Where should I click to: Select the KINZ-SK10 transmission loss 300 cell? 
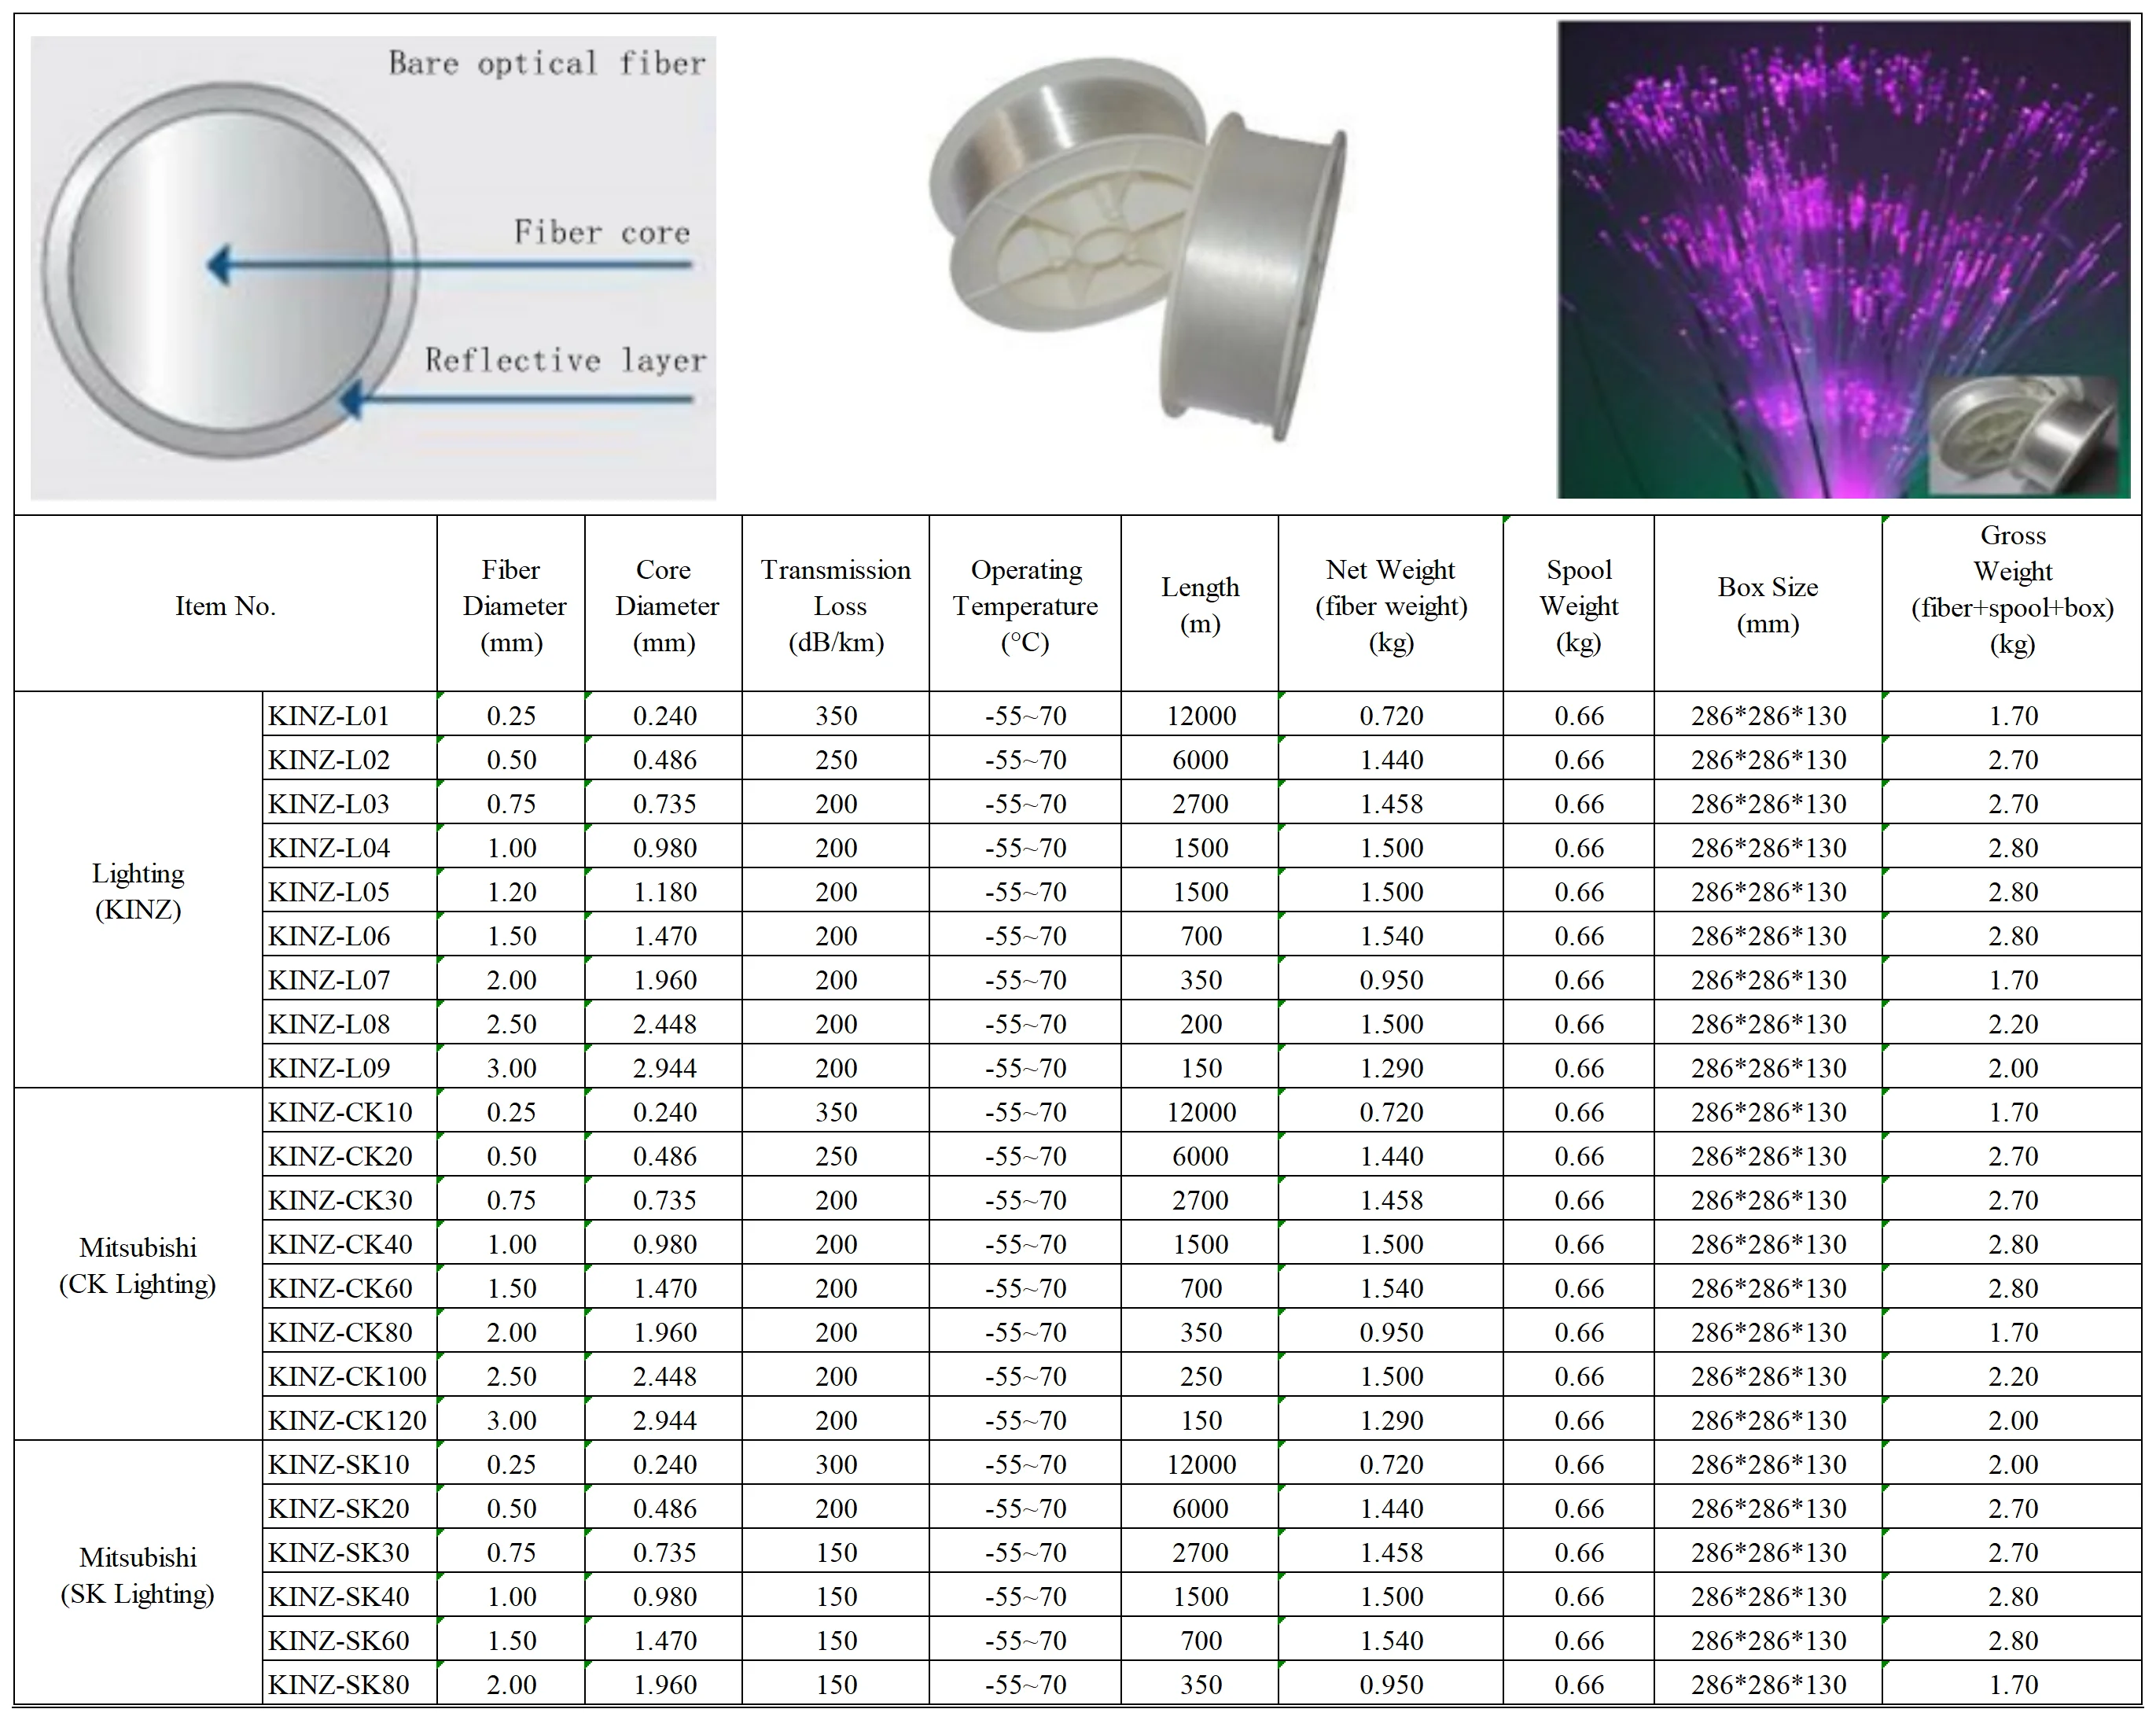point(835,1464)
